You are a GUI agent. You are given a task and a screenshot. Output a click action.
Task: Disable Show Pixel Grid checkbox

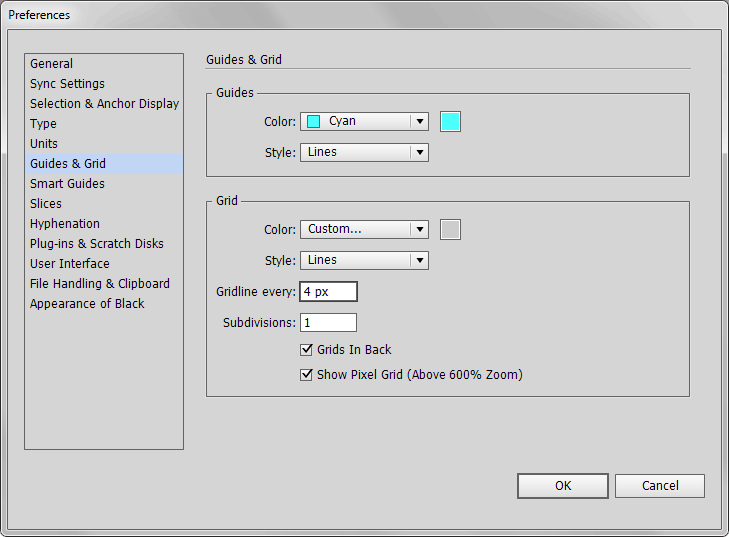(306, 375)
